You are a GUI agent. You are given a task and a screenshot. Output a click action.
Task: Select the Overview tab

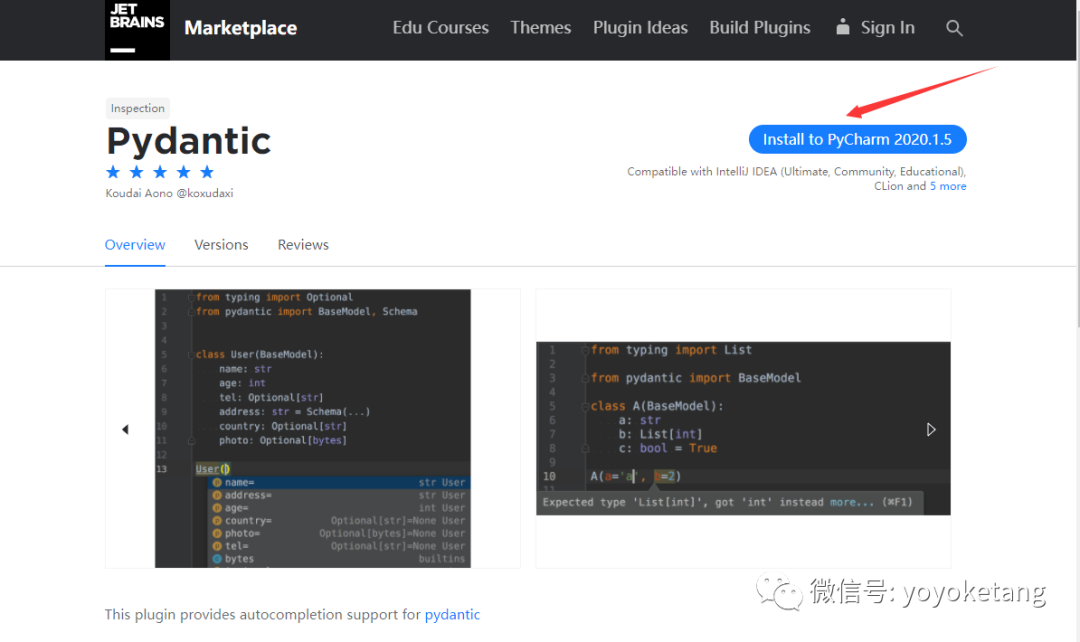click(x=135, y=245)
